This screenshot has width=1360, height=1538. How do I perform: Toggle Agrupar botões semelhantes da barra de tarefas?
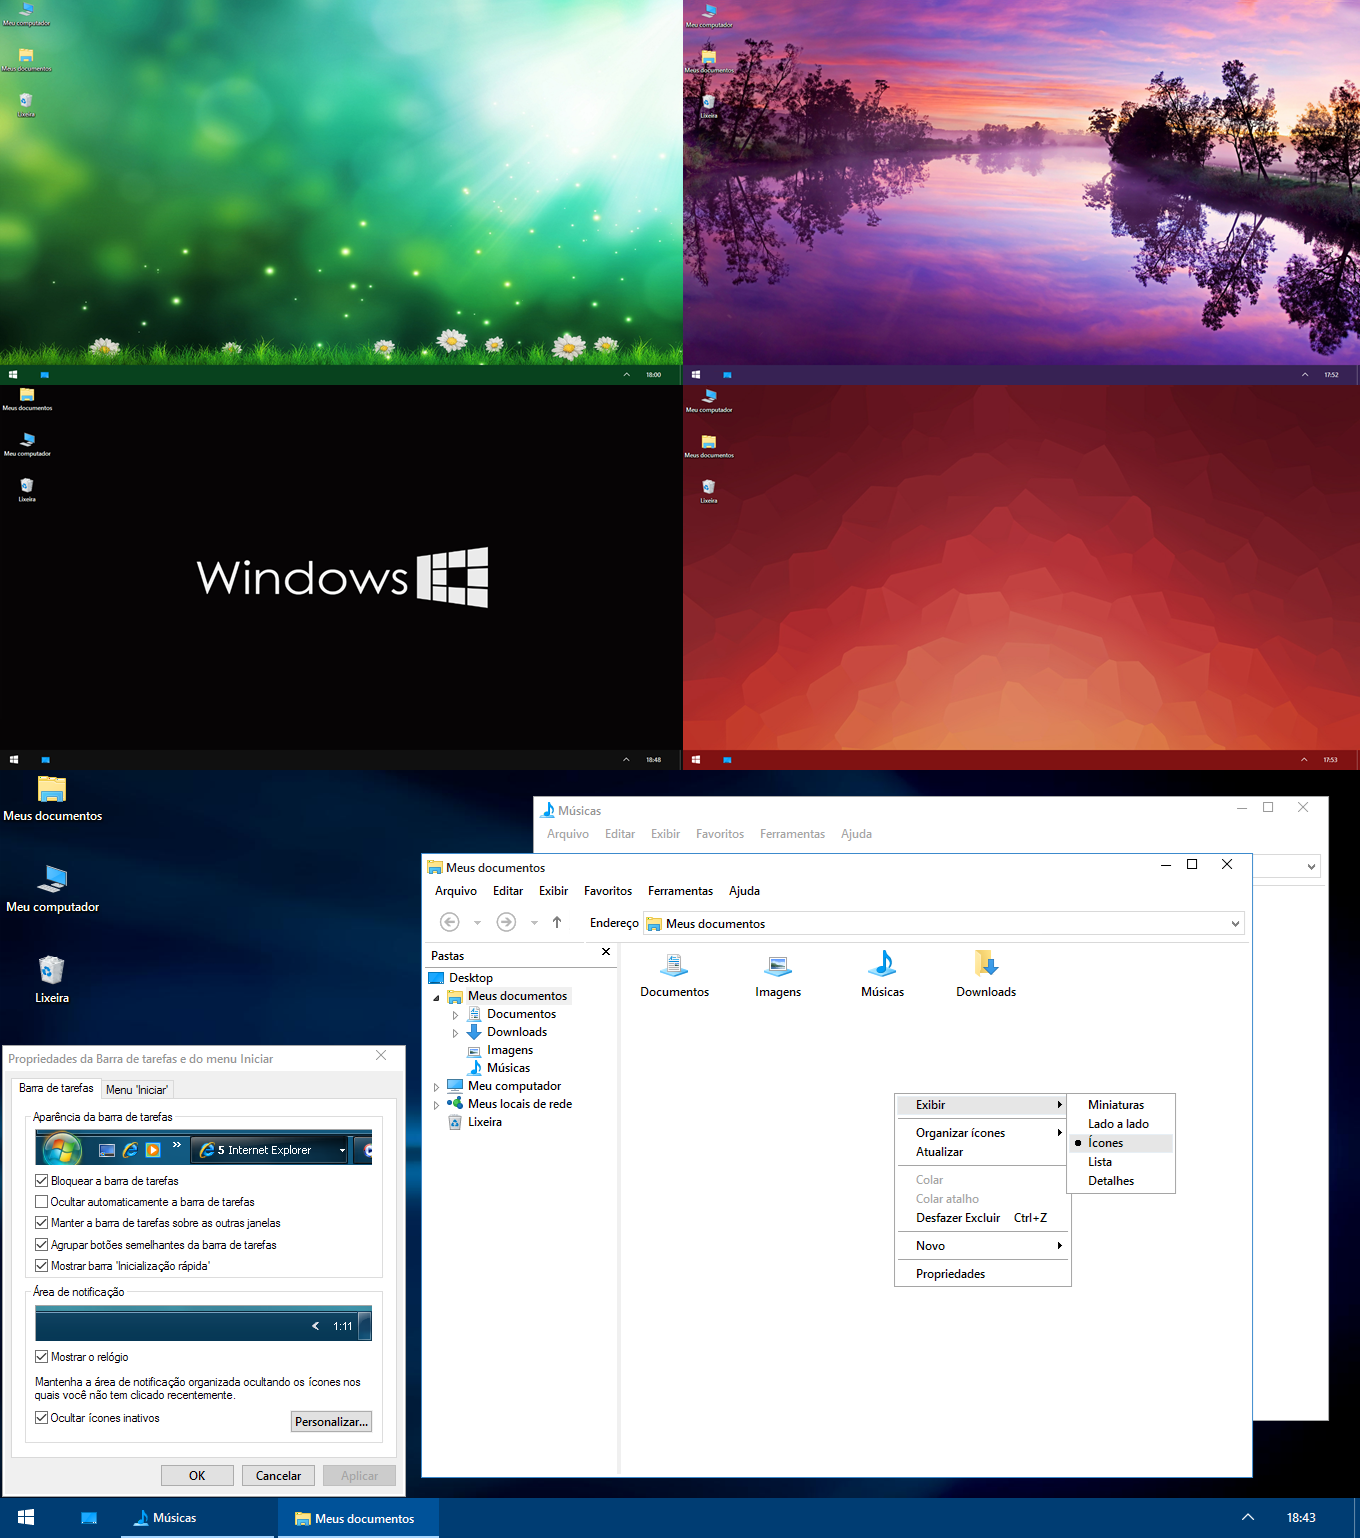coord(42,1245)
